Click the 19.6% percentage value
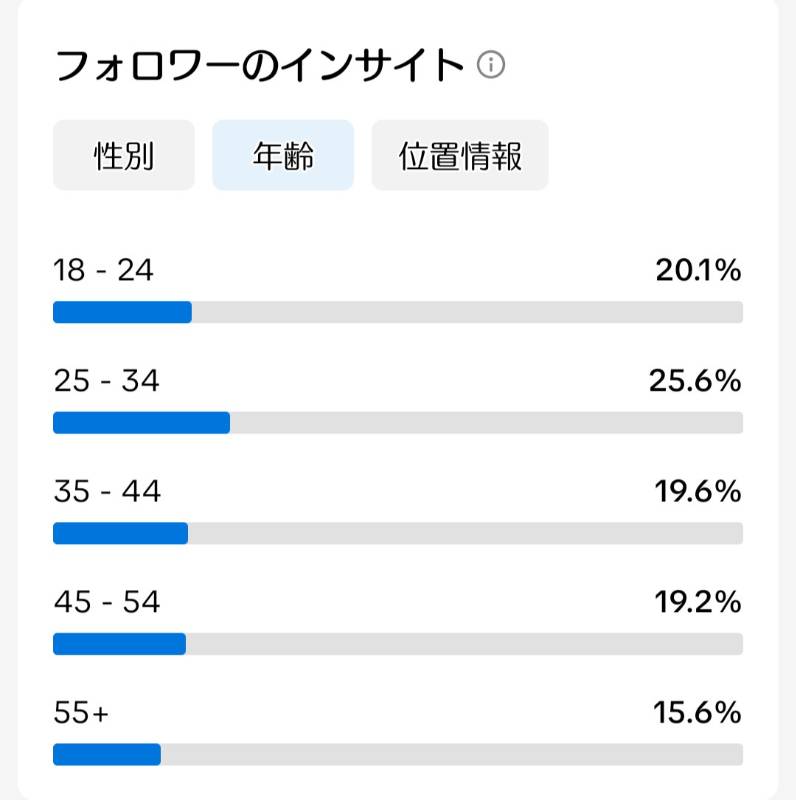 (698, 491)
